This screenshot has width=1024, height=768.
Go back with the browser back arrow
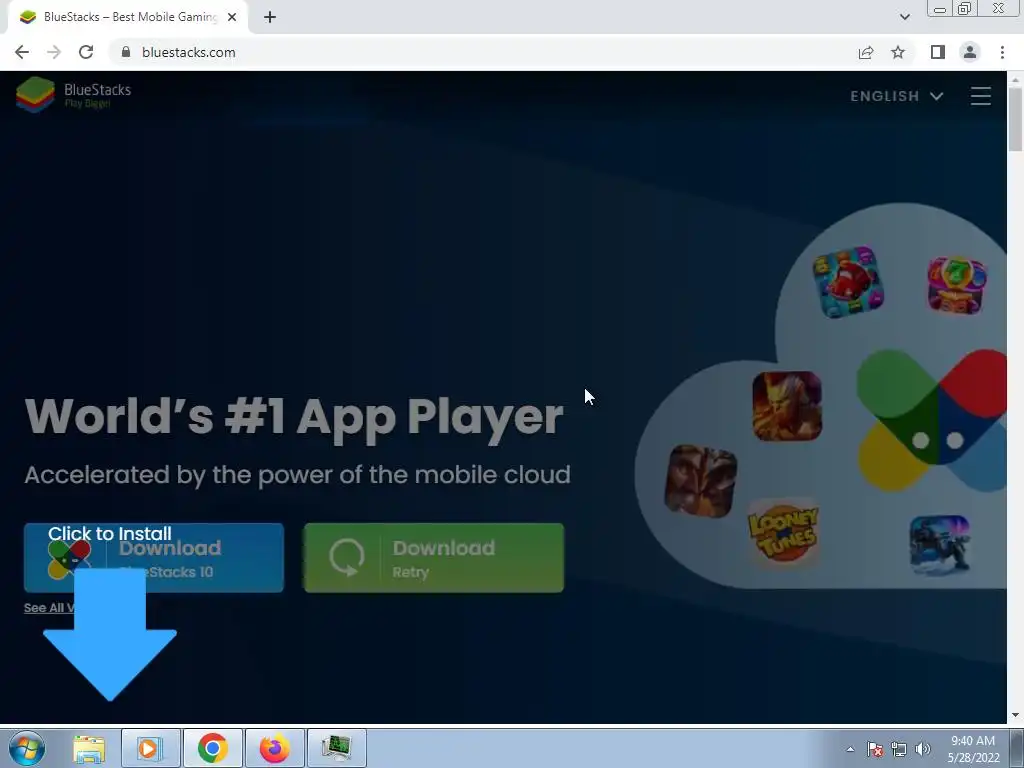[x=22, y=52]
